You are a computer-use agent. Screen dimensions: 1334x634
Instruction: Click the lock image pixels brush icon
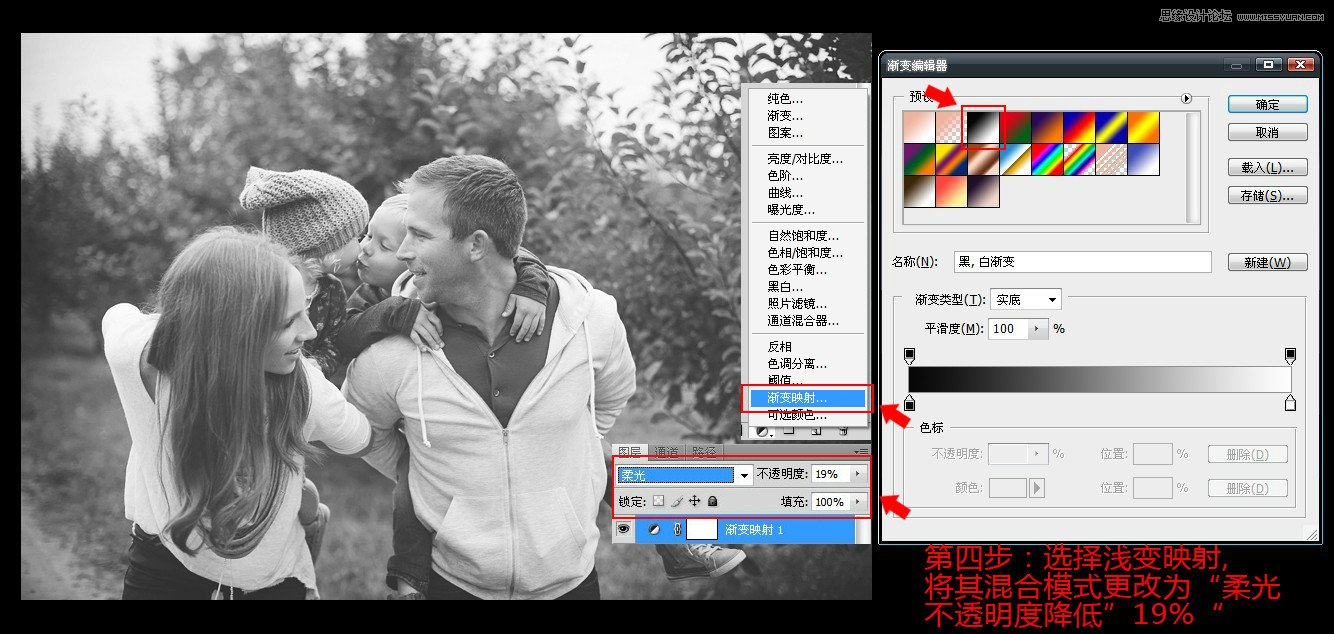(678, 502)
